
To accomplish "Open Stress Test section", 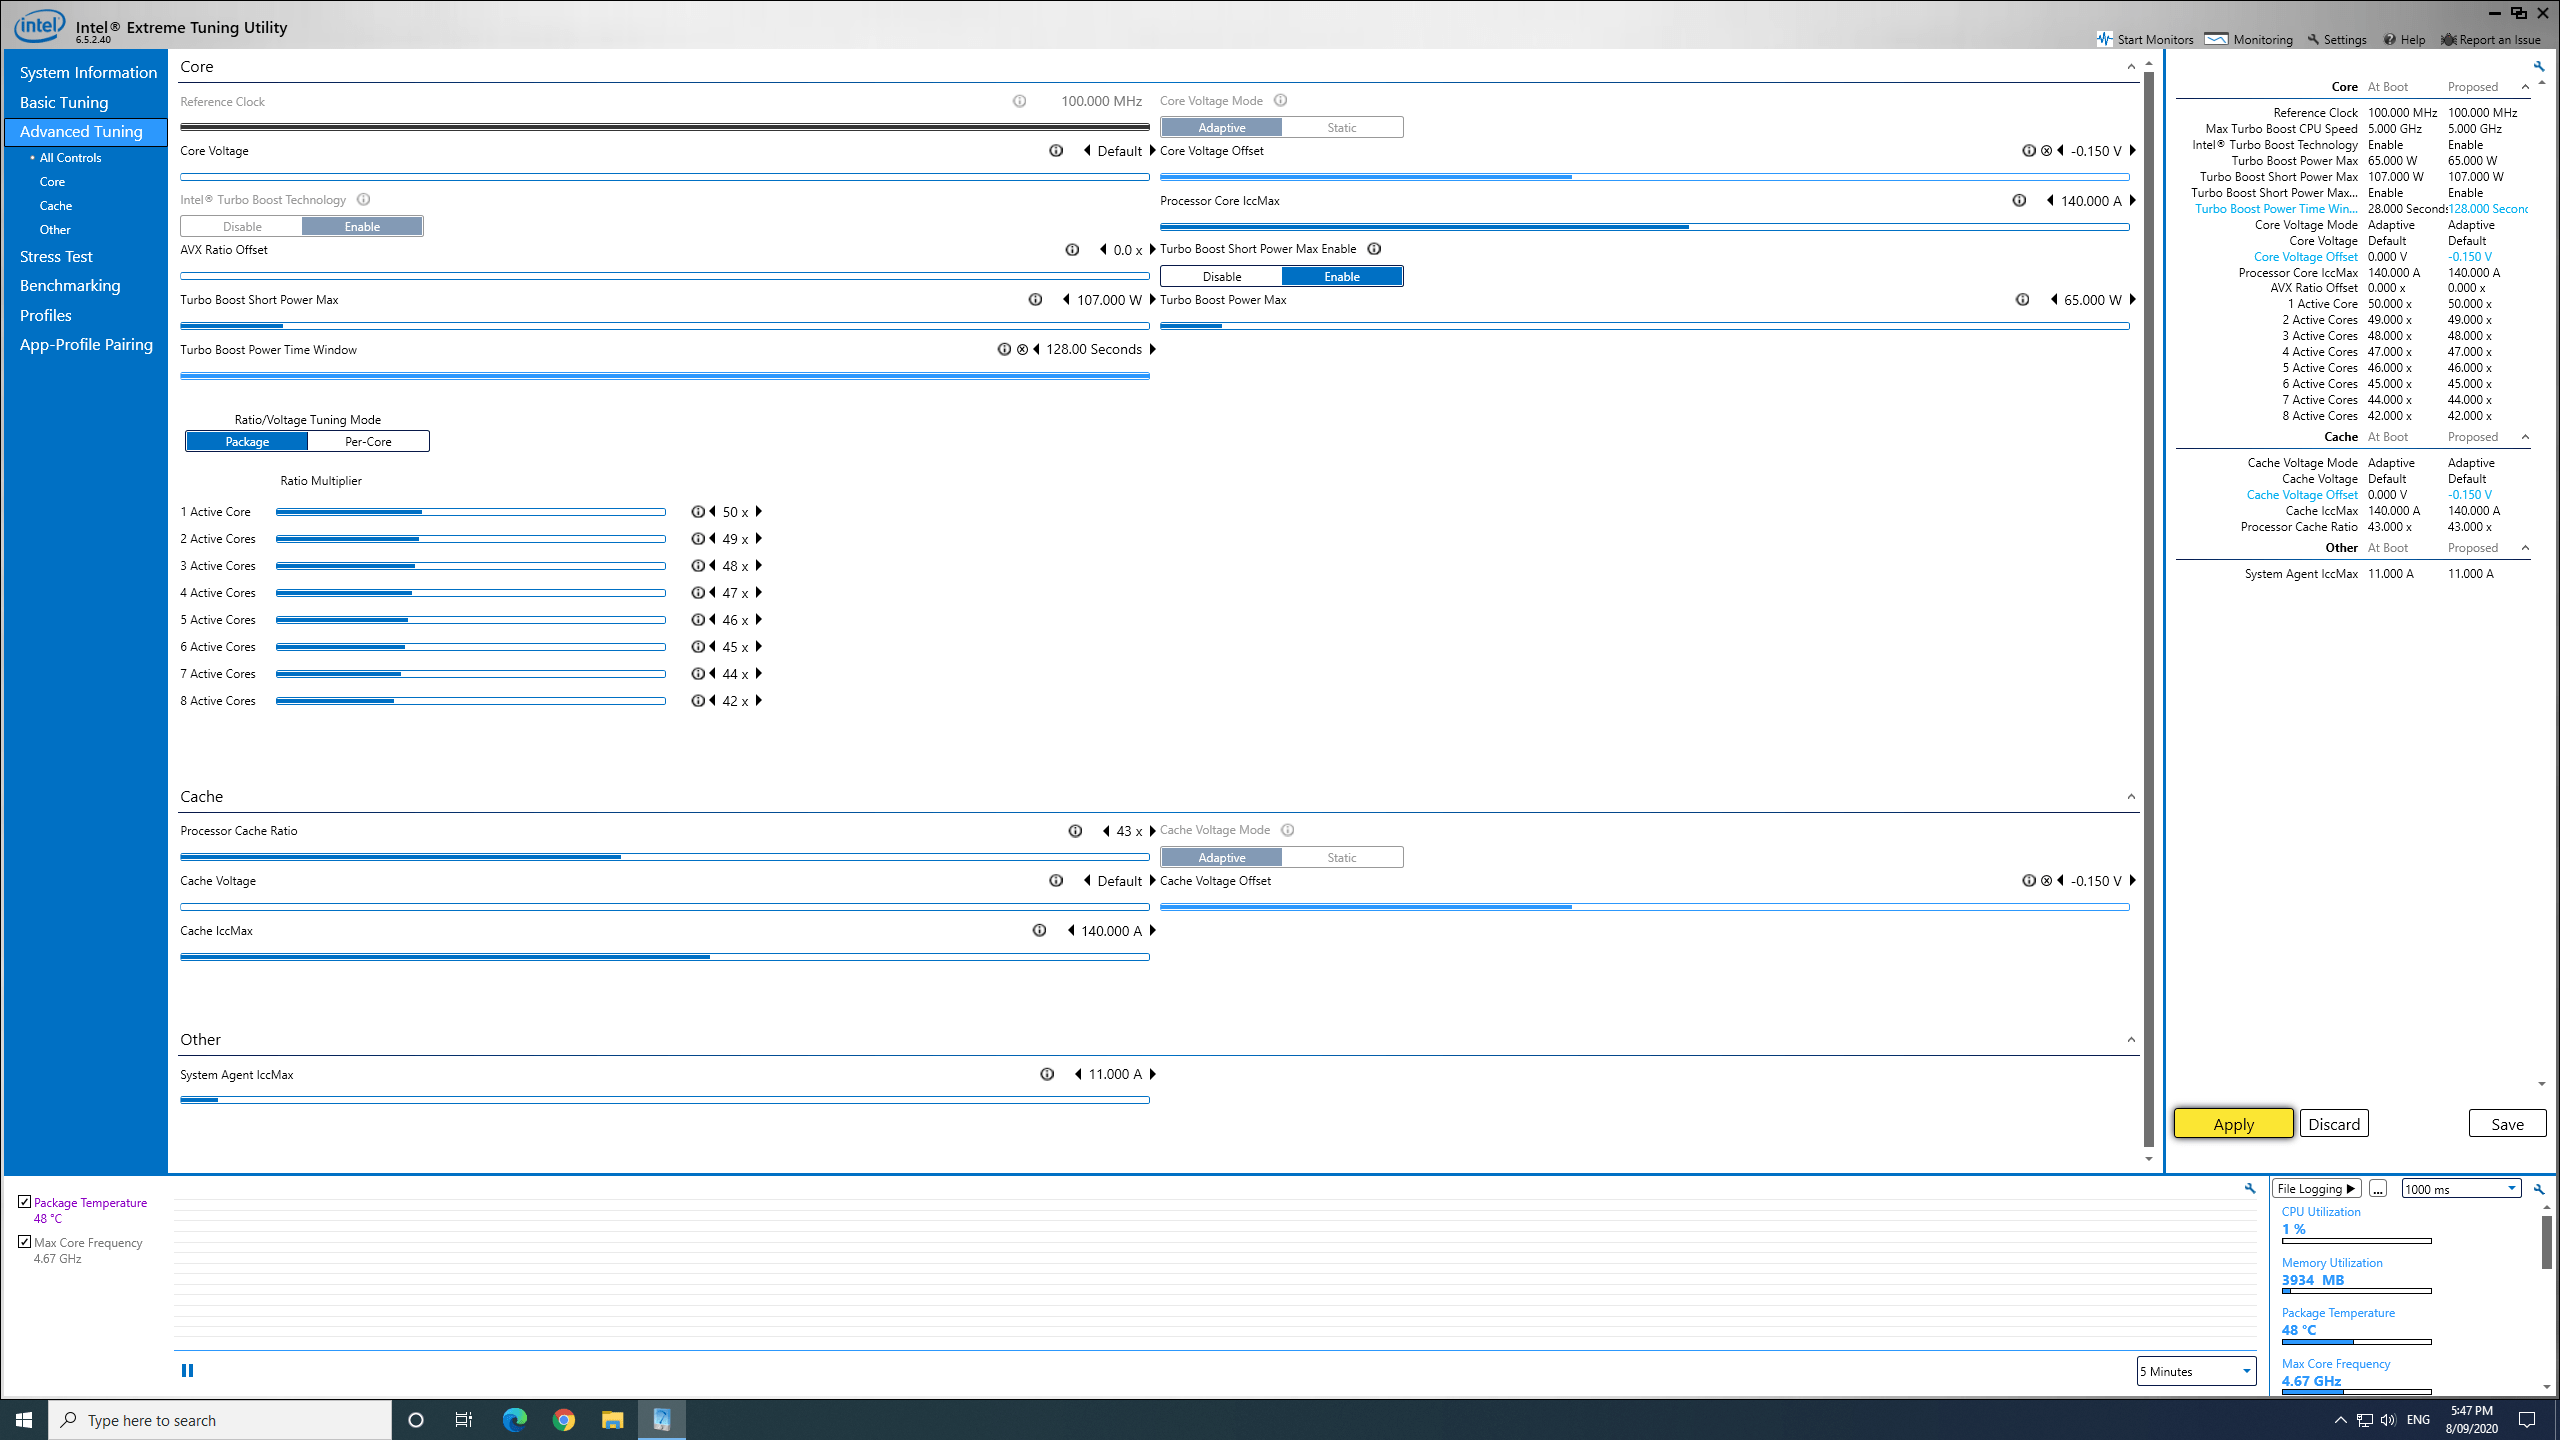I will (56, 257).
